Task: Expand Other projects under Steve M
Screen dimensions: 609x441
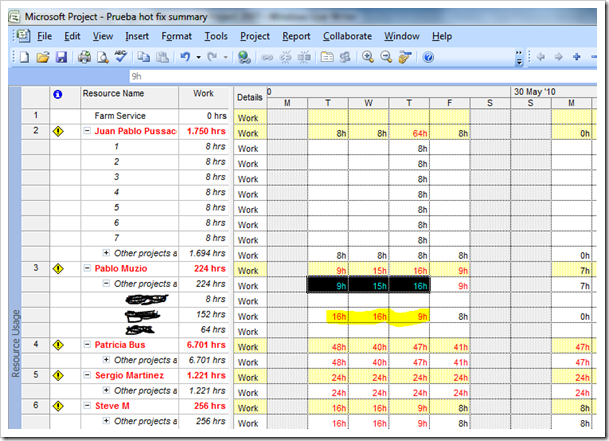Action: click(x=106, y=421)
